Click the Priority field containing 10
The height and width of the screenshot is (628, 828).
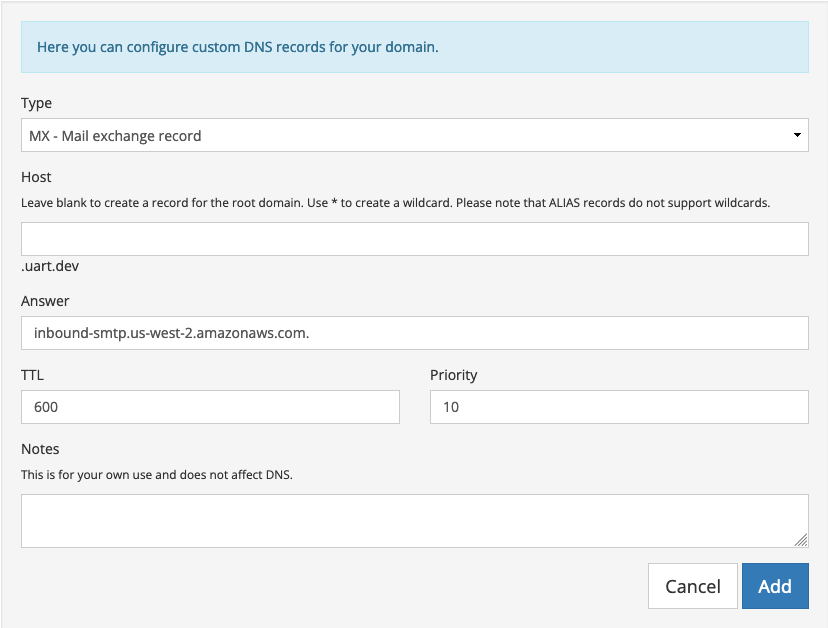[x=619, y=407]
